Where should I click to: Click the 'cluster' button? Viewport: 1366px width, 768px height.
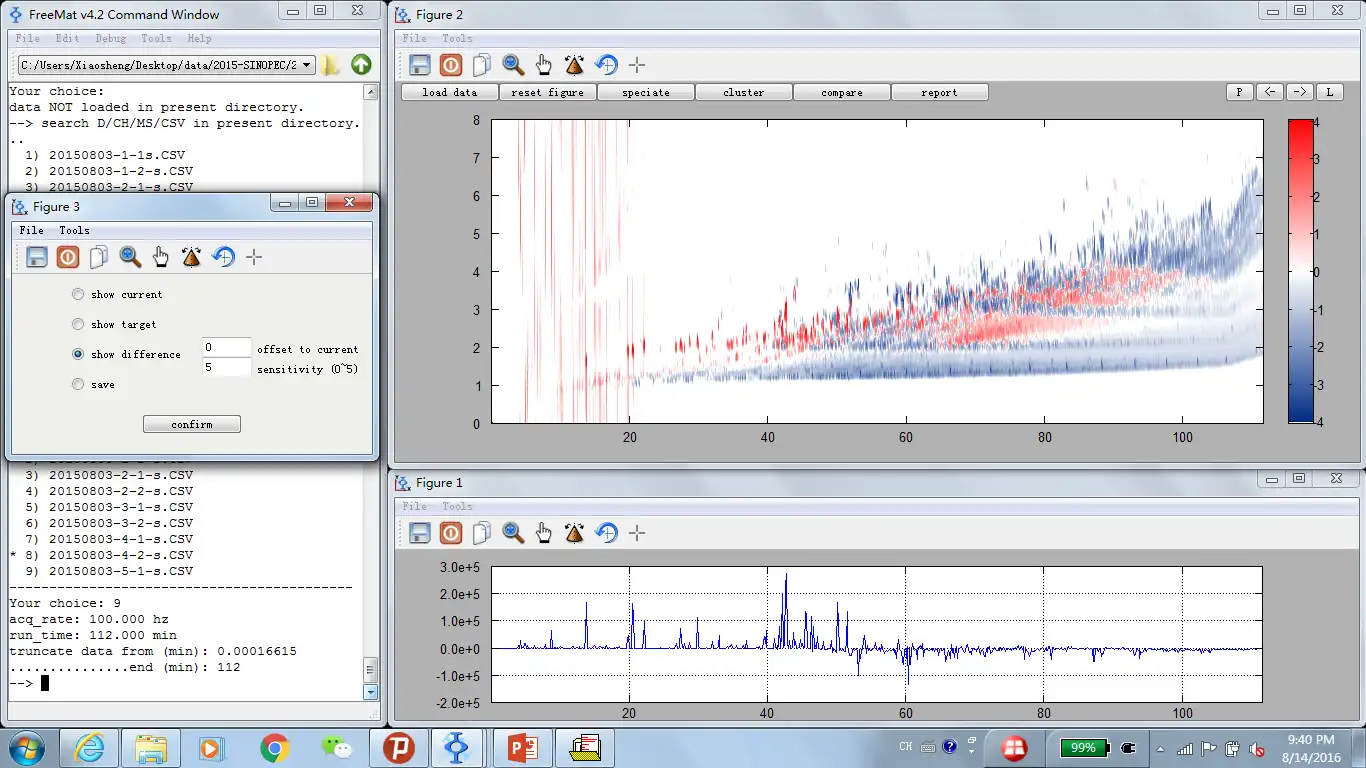coord(744,92)
